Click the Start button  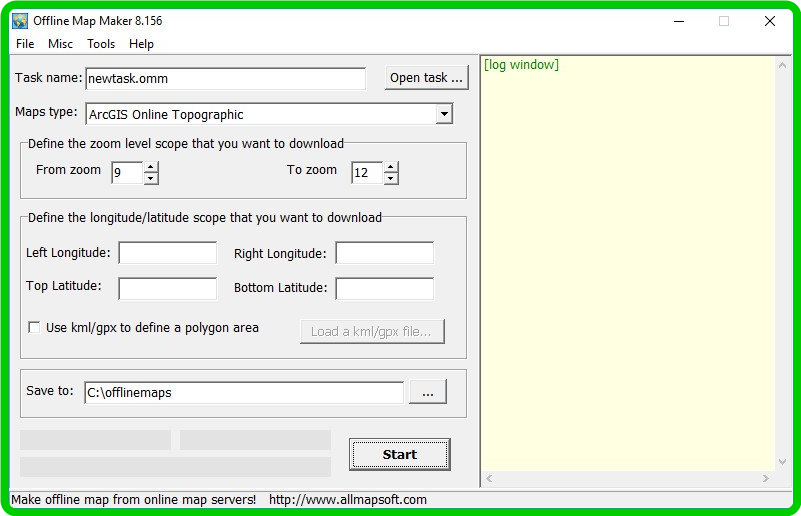400,454
